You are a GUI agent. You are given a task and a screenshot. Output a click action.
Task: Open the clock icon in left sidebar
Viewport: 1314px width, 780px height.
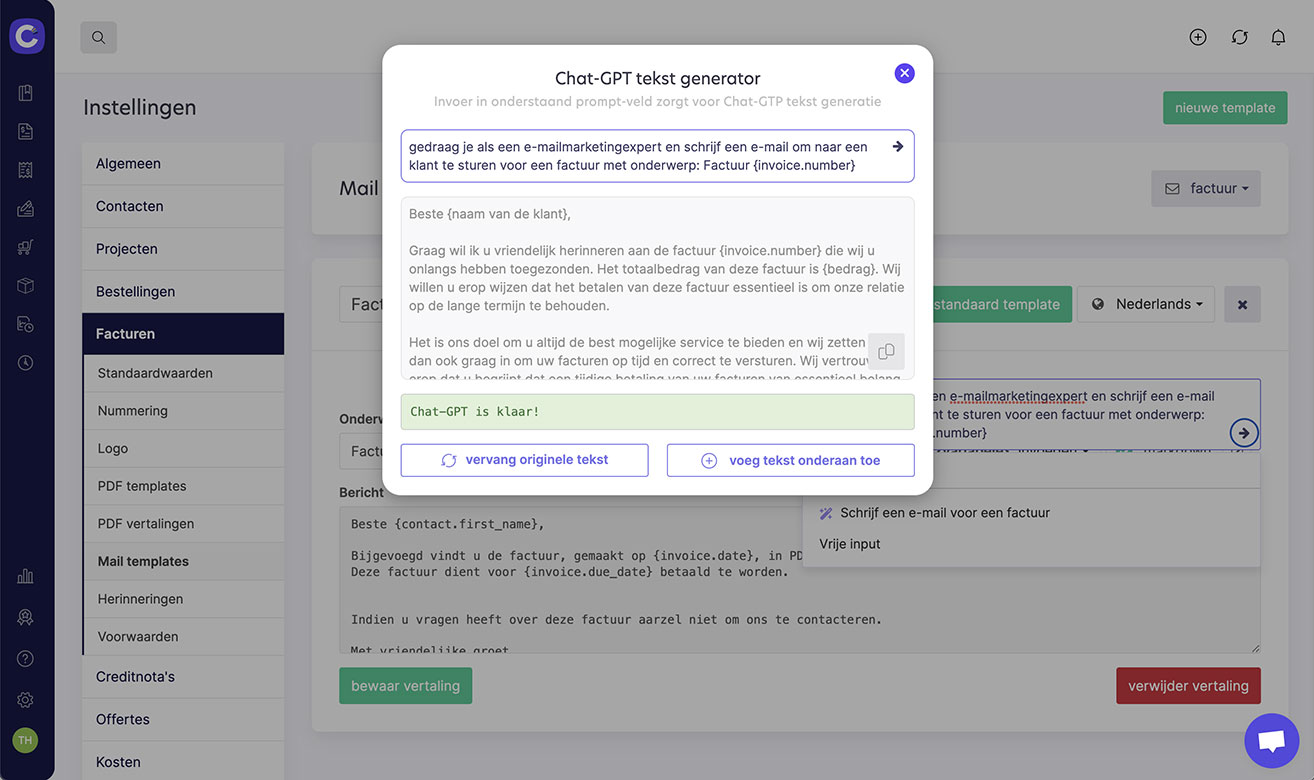pyautogui.click(x=26, y=362)
